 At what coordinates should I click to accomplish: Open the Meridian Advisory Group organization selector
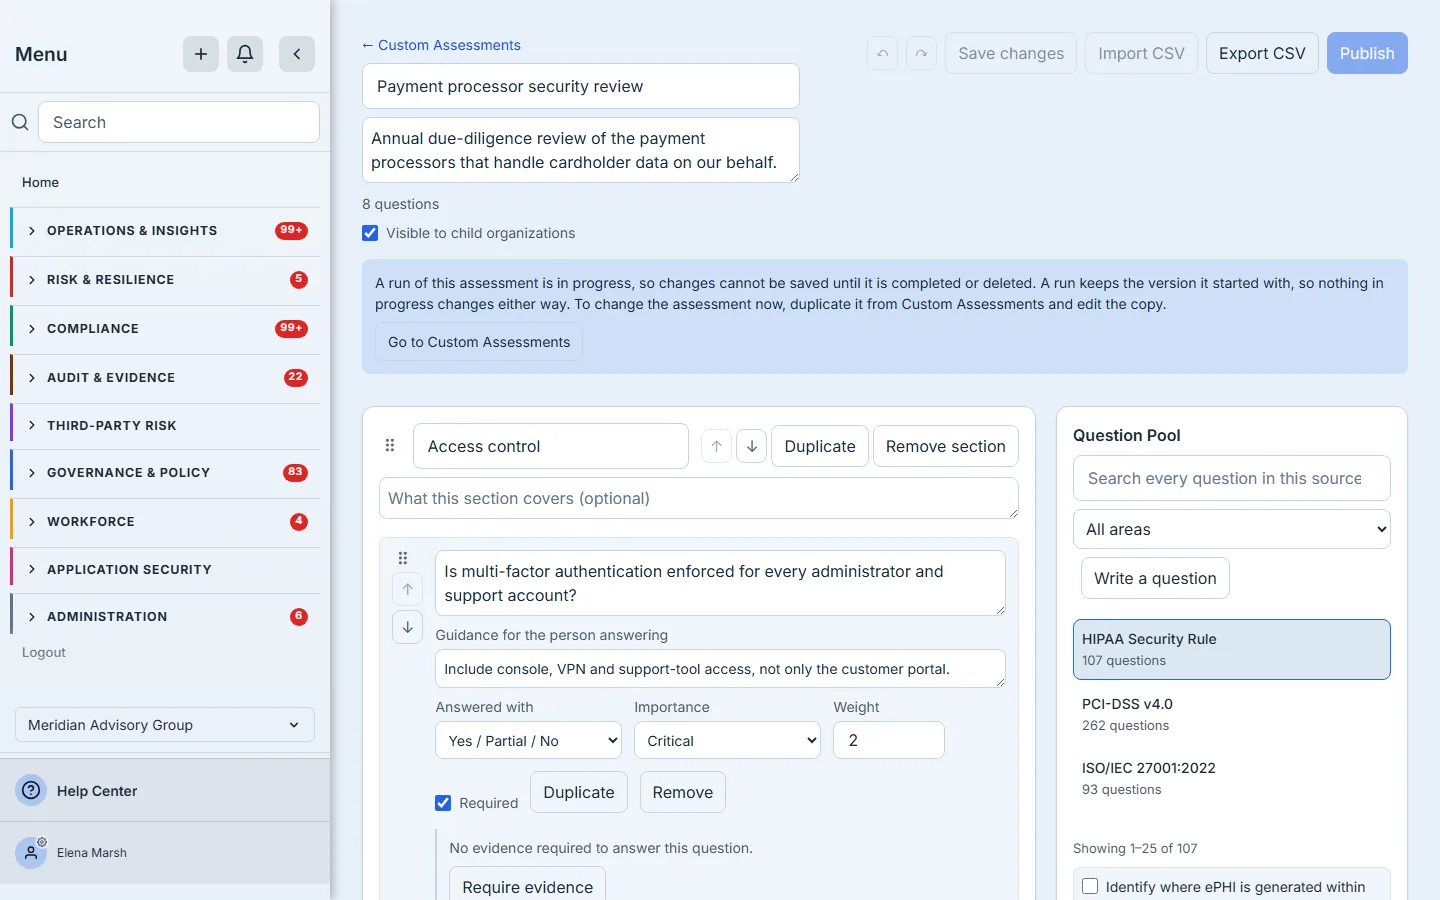165,725
